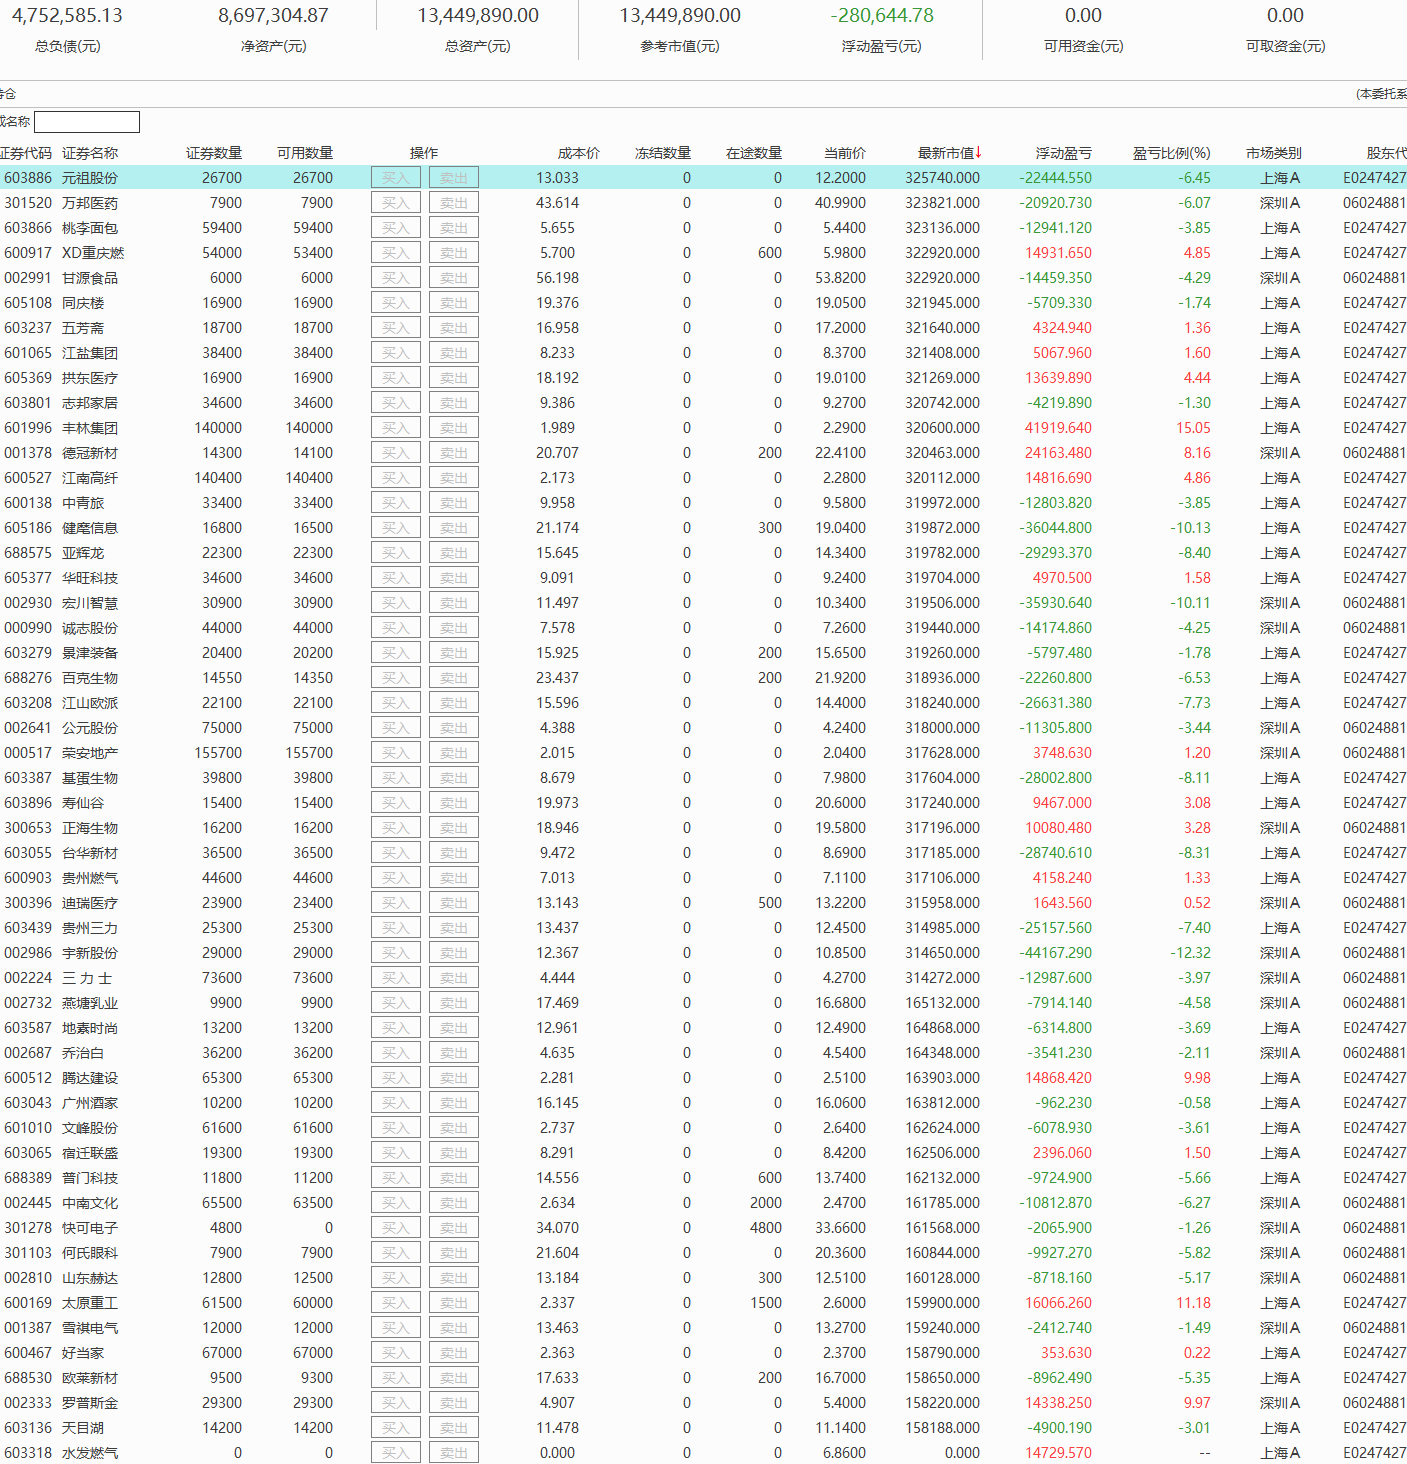Click 当前价 column header
The width and height of the screenshot is (1407, 1464).
(x=844, y=153)
